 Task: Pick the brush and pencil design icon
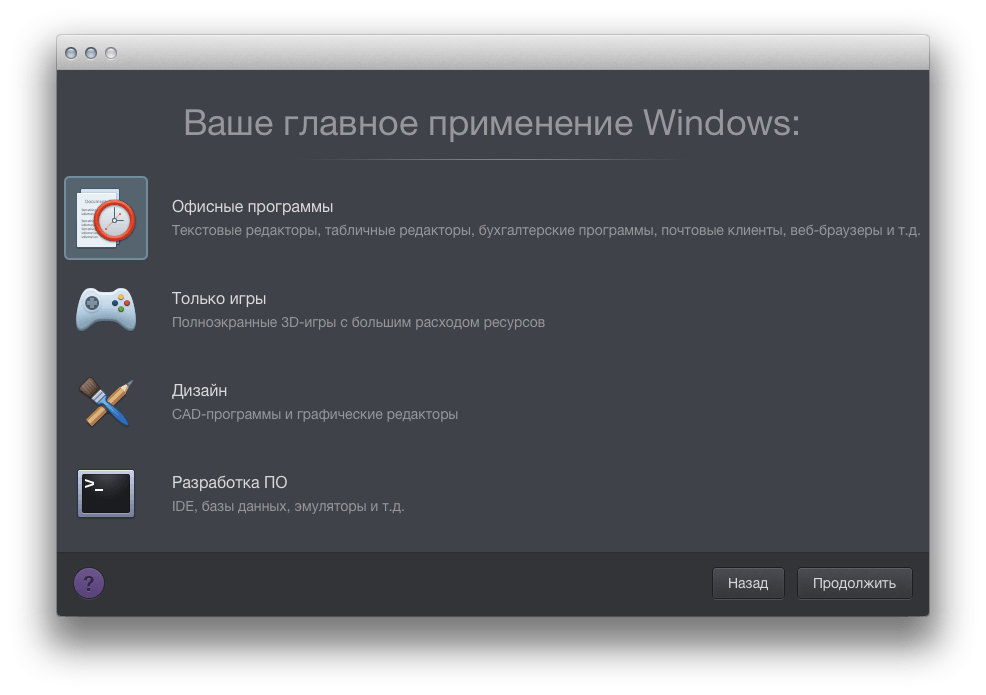(x=106, y=402)
